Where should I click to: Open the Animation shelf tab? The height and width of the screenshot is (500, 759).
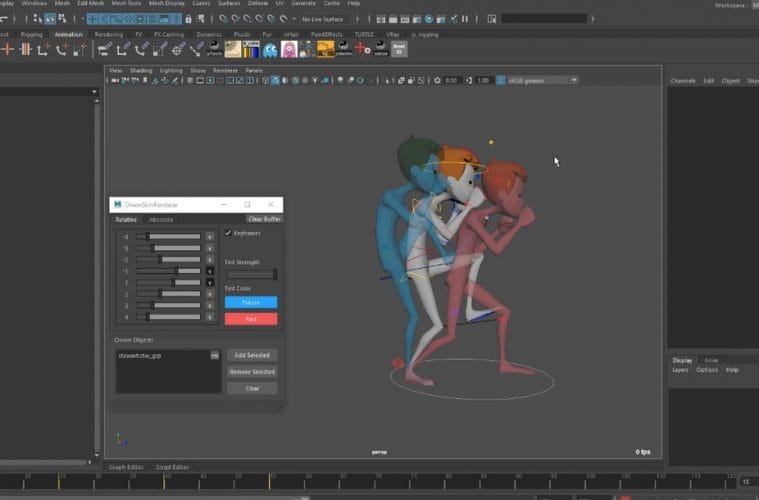click(68, 34)
